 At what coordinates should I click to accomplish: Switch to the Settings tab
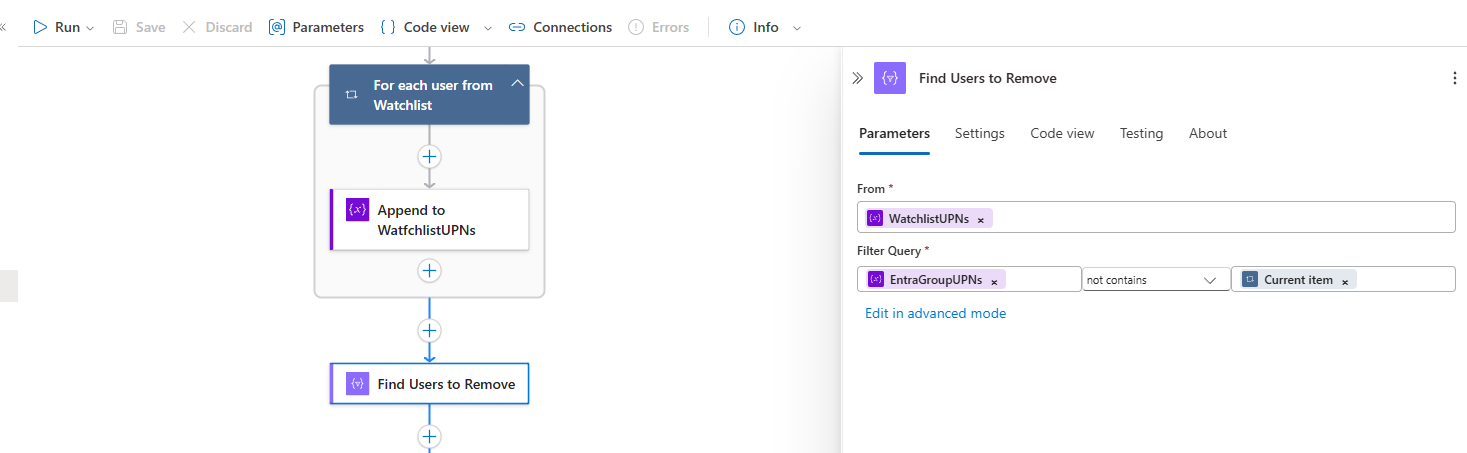click(979, 133)
